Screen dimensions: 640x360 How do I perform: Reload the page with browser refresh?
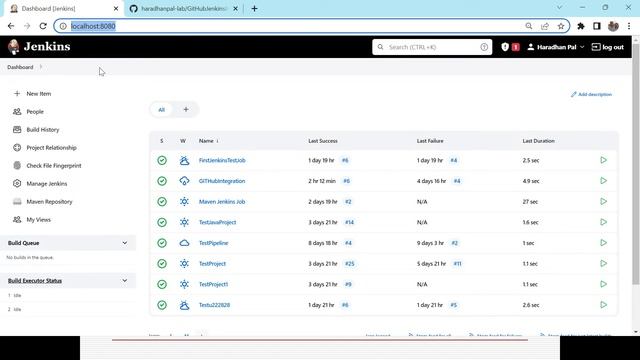tap(43, 26)
